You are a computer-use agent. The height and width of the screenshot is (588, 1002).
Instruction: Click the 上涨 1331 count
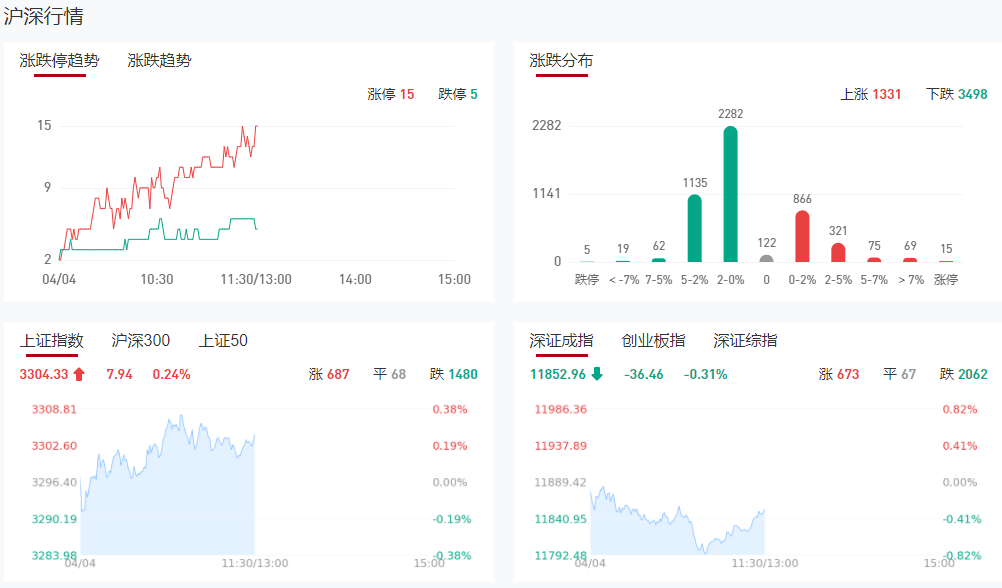click(x=871, y=94)
